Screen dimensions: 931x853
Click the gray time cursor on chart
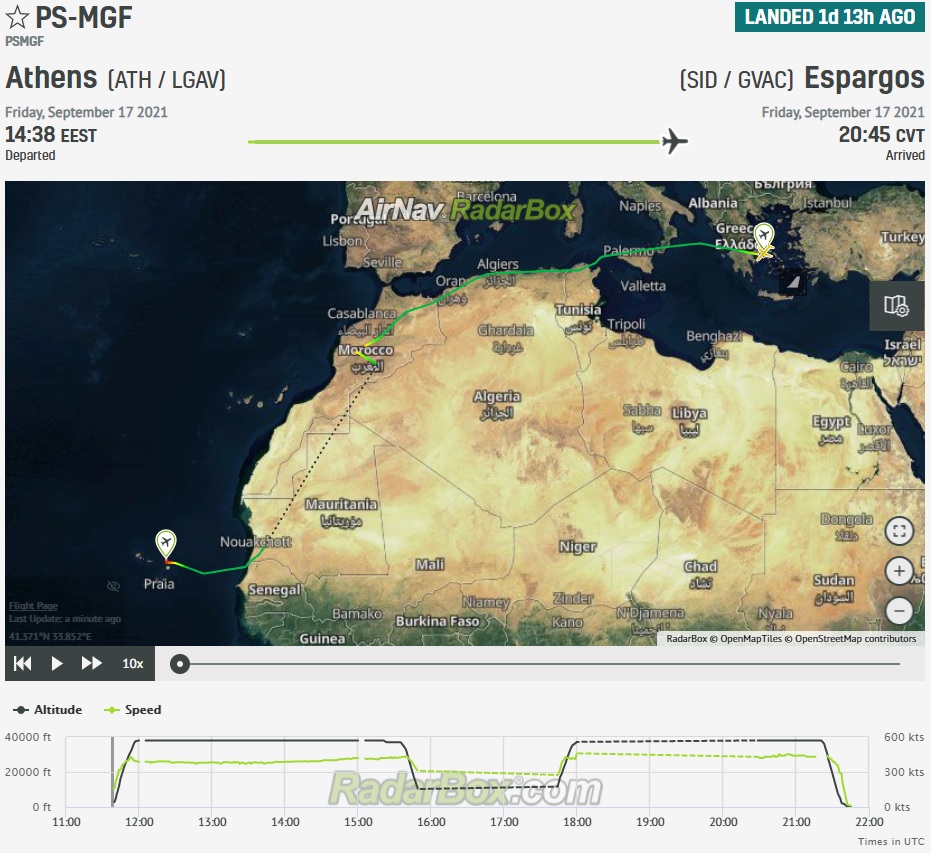(x=112, y=772)
